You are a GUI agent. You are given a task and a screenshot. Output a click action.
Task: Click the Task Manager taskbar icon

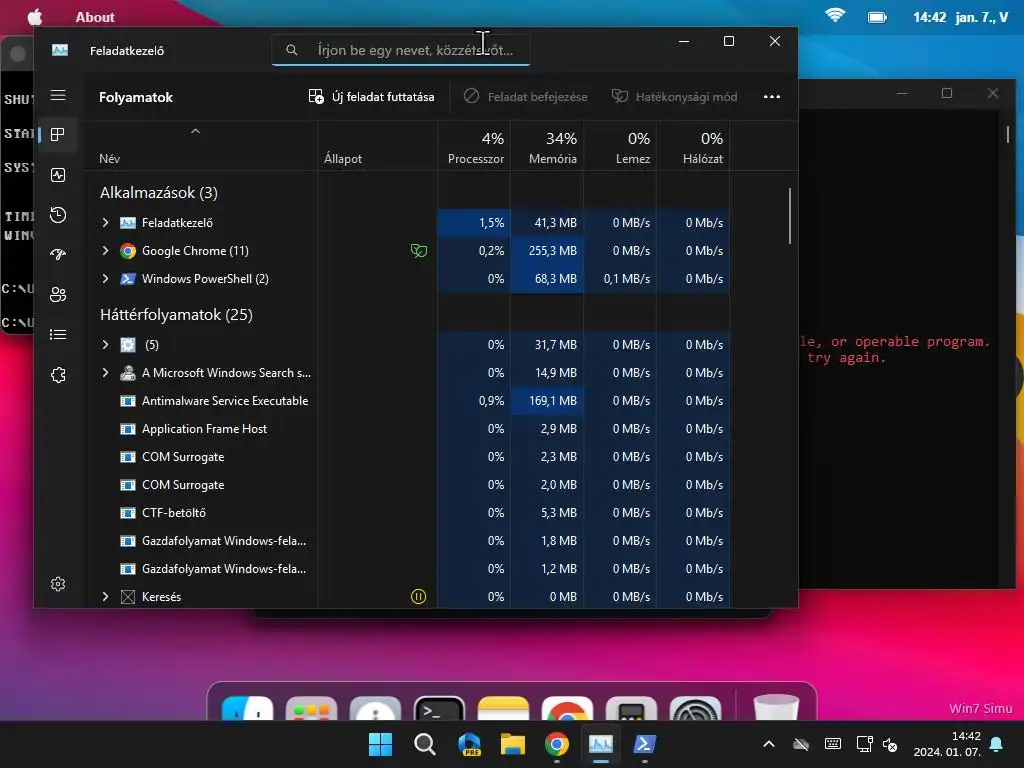pos(601,744)
